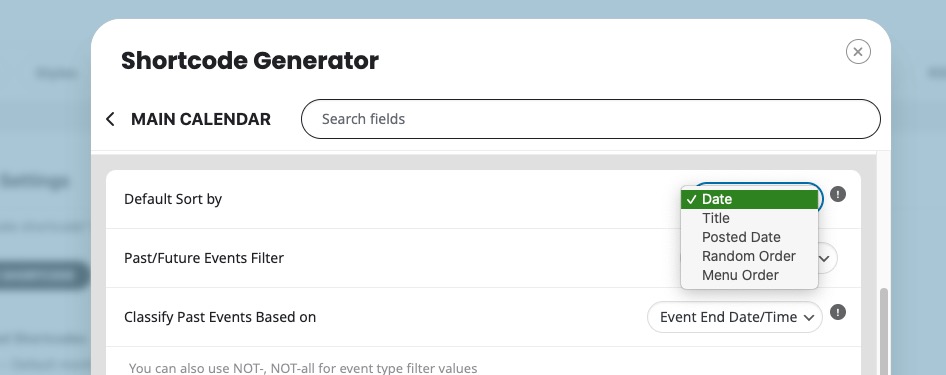The image size is (946, 375).
Task: Go back using the arrow beside MAIN CALENDAR
Action: pyautogui.click(x=110, y=119)
